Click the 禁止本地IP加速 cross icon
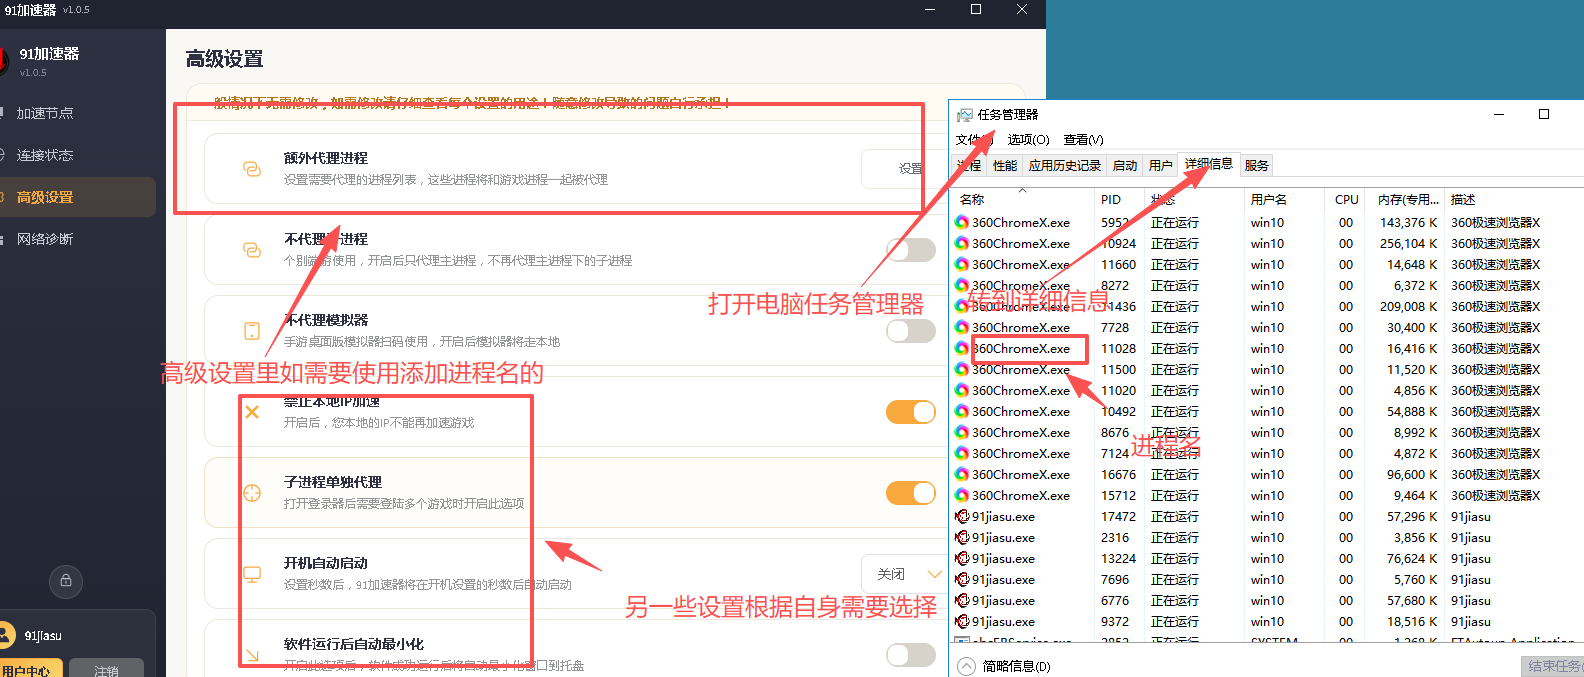The height and width of the screenshot is (677, 1584). point(252,412)
